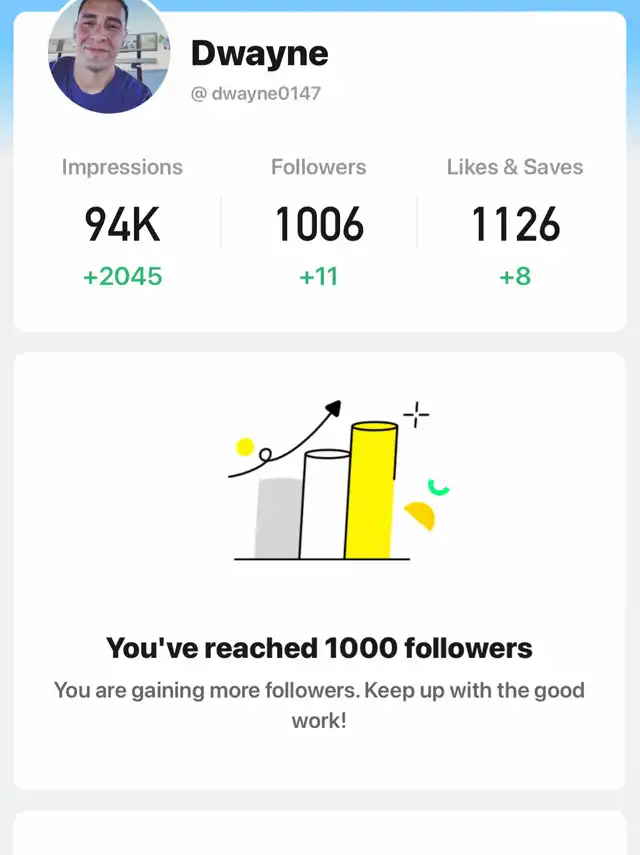Screen dimensions: 640x855
Task: Tap the upward trend arrow illustration
Action: (285, 439)
